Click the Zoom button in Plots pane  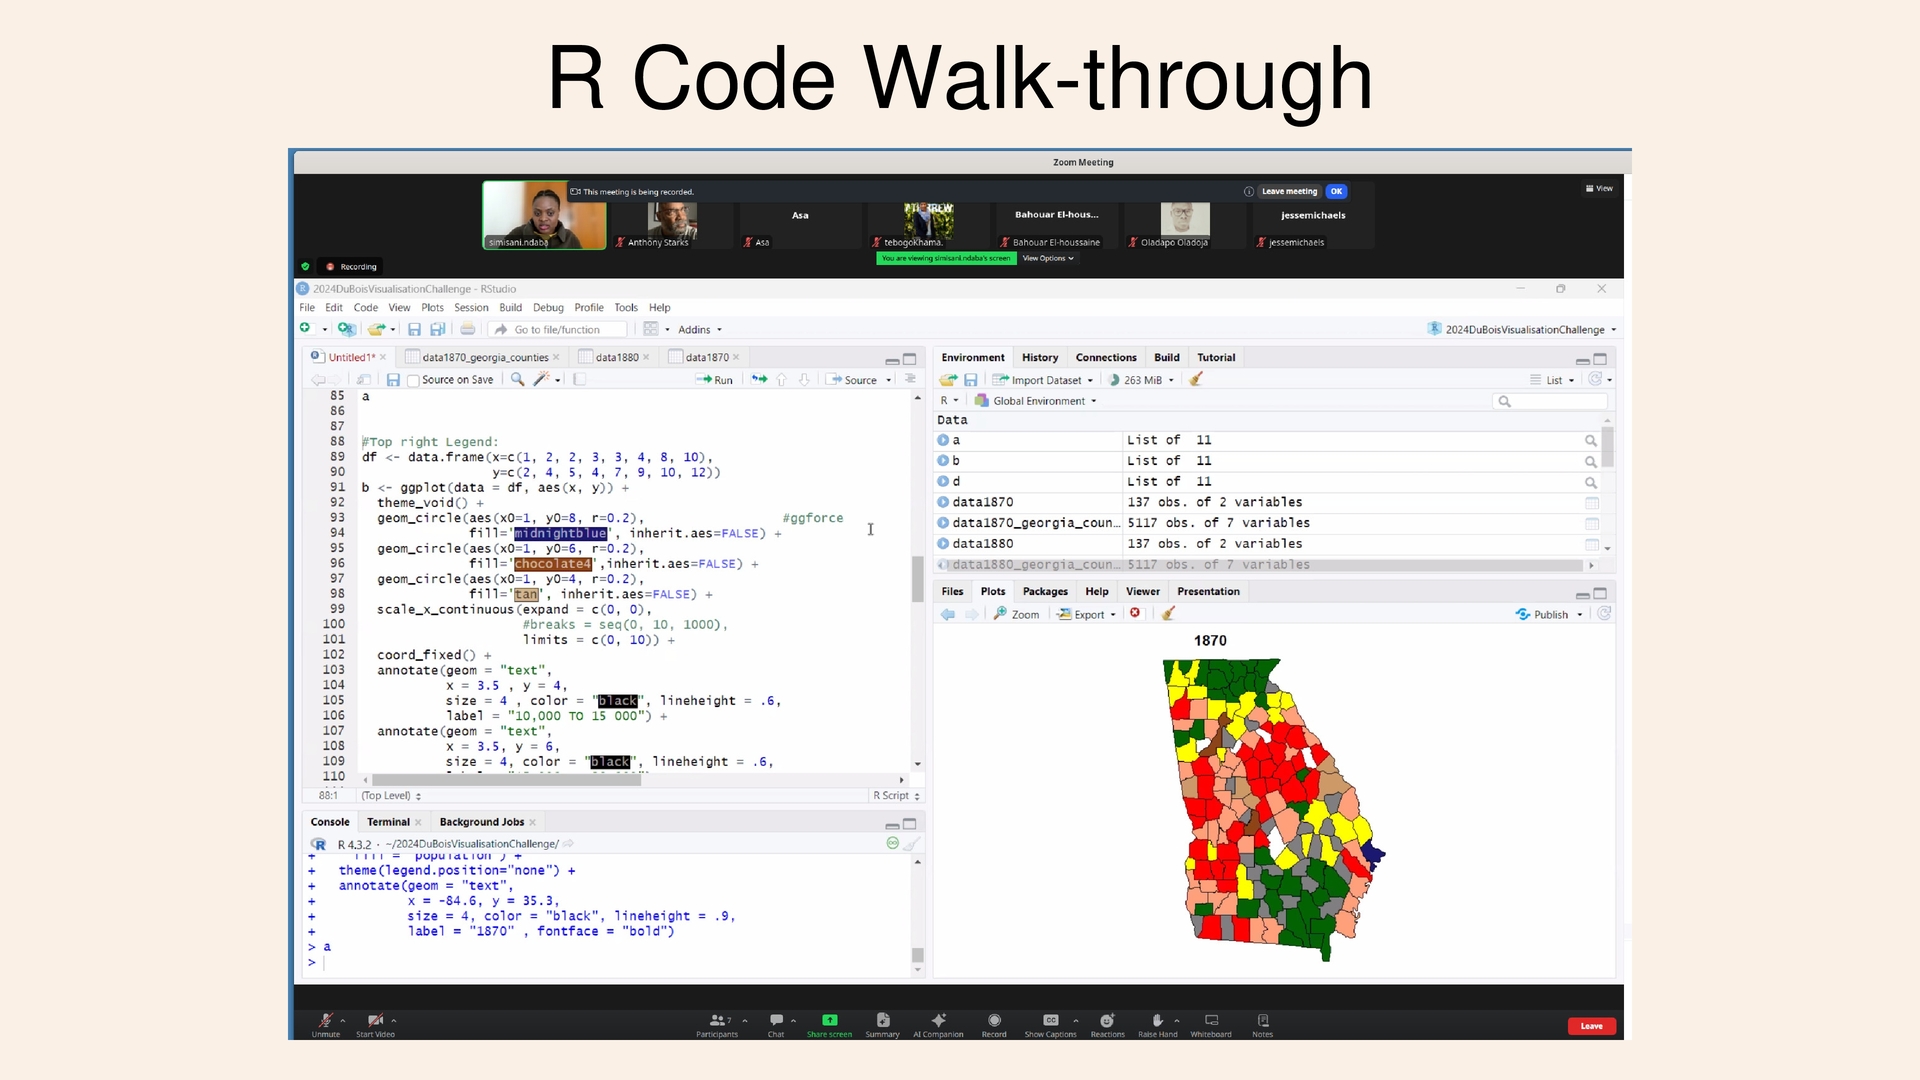point(1016,614)
